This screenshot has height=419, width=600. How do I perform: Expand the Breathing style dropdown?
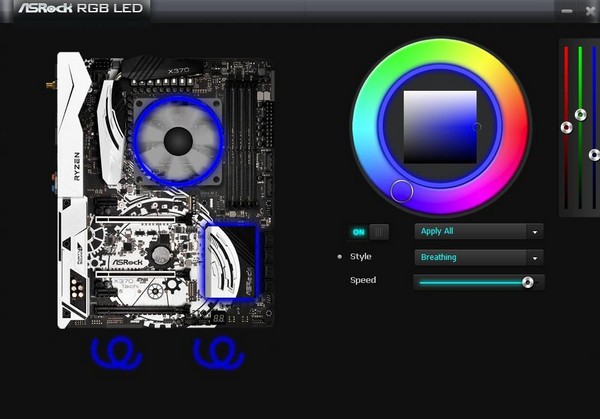point(478,257)
